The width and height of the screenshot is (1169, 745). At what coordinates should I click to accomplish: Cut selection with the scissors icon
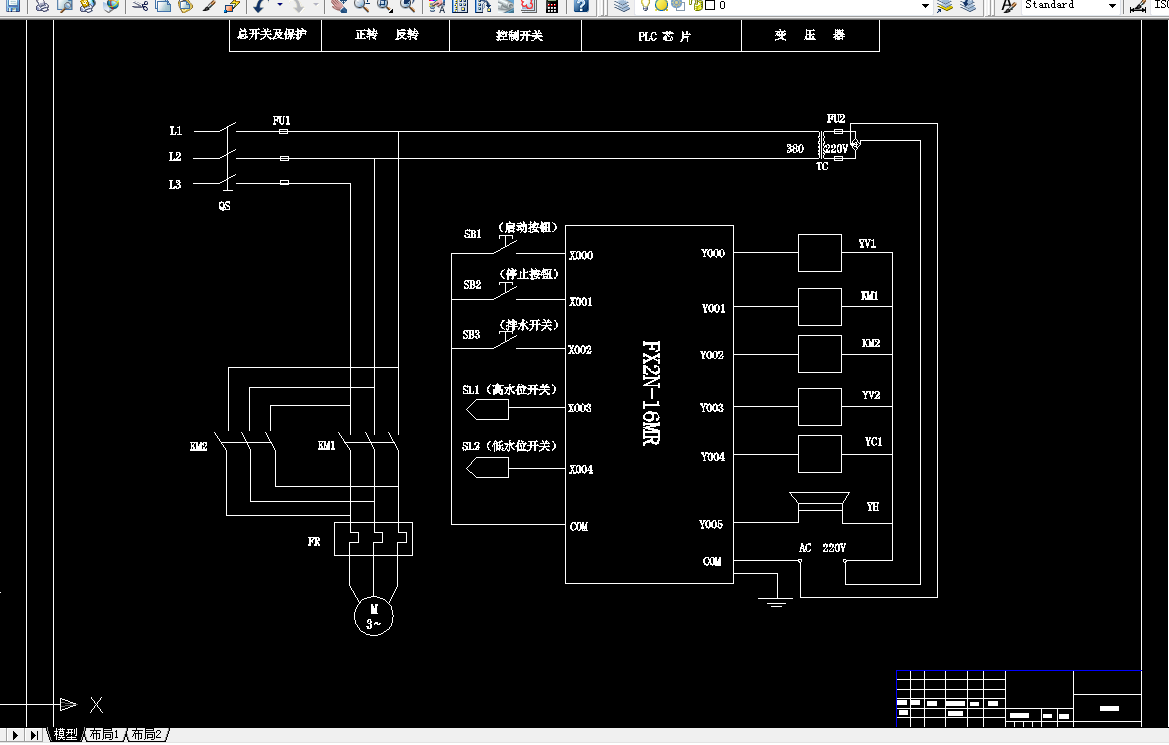pos(139,6)
